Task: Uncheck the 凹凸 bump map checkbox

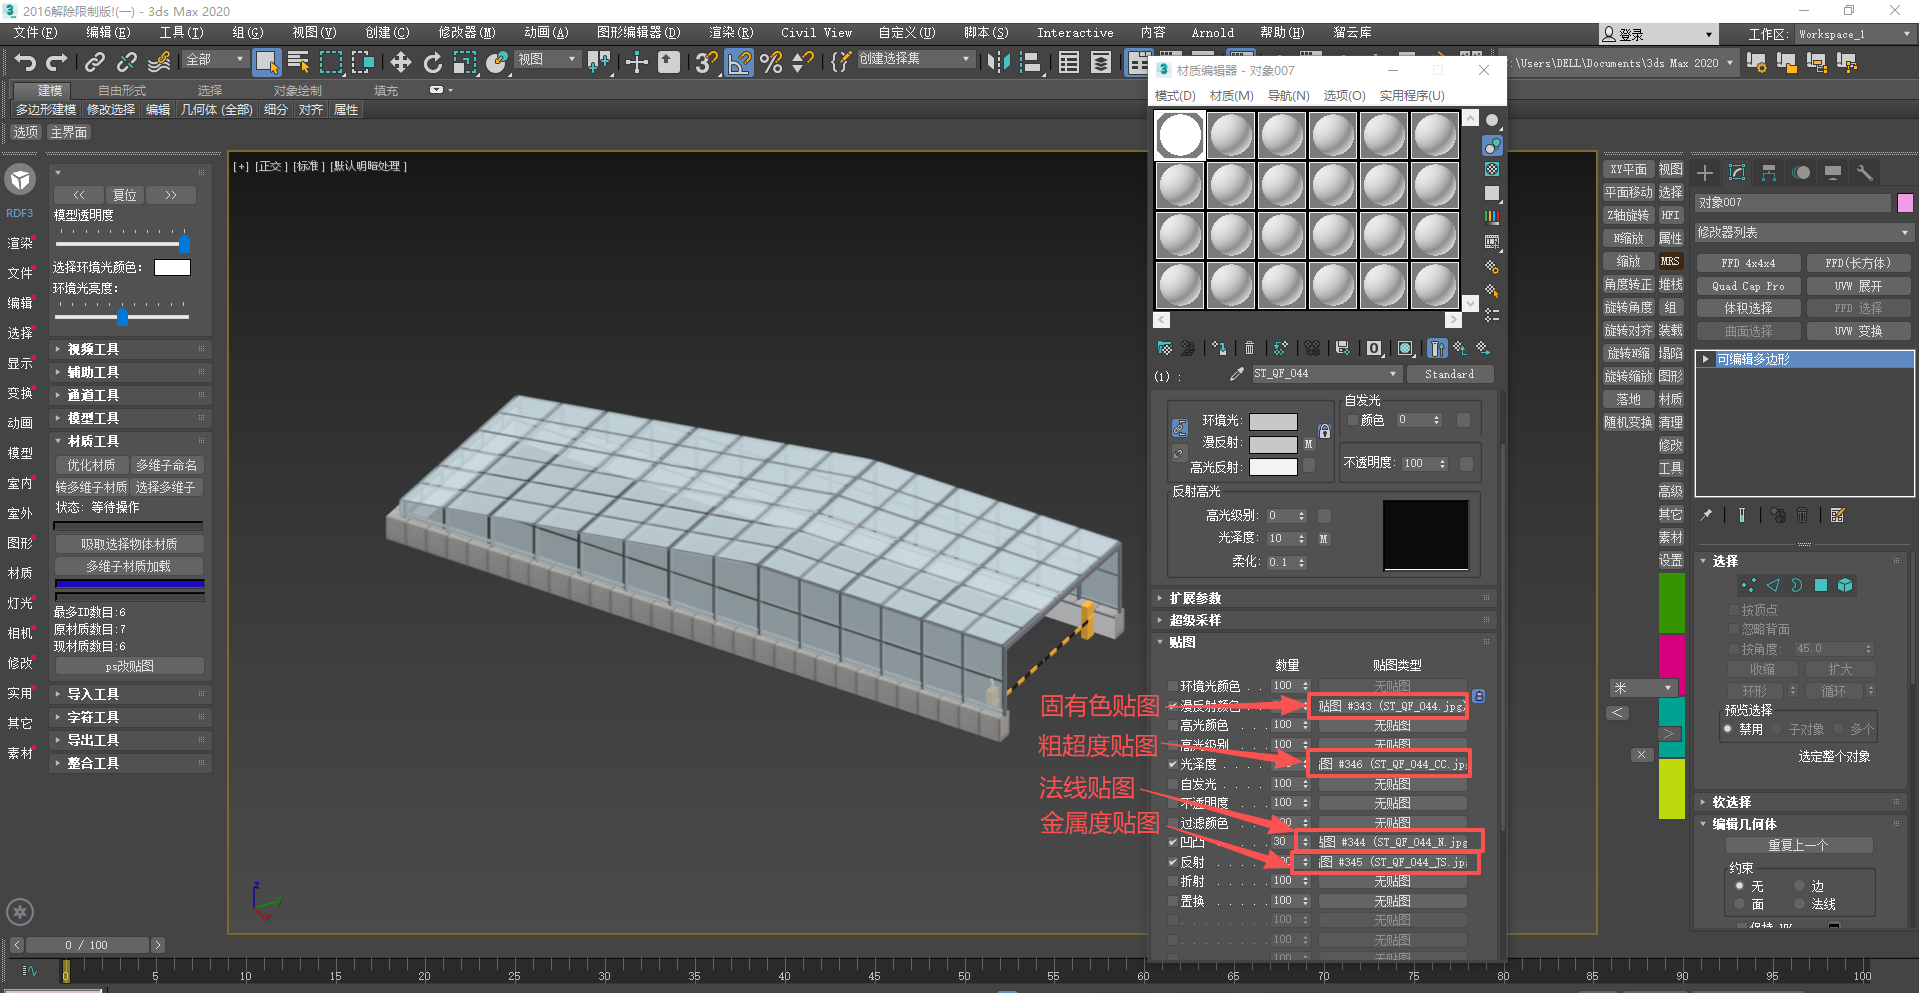Action: click(x=1173, y=842)
